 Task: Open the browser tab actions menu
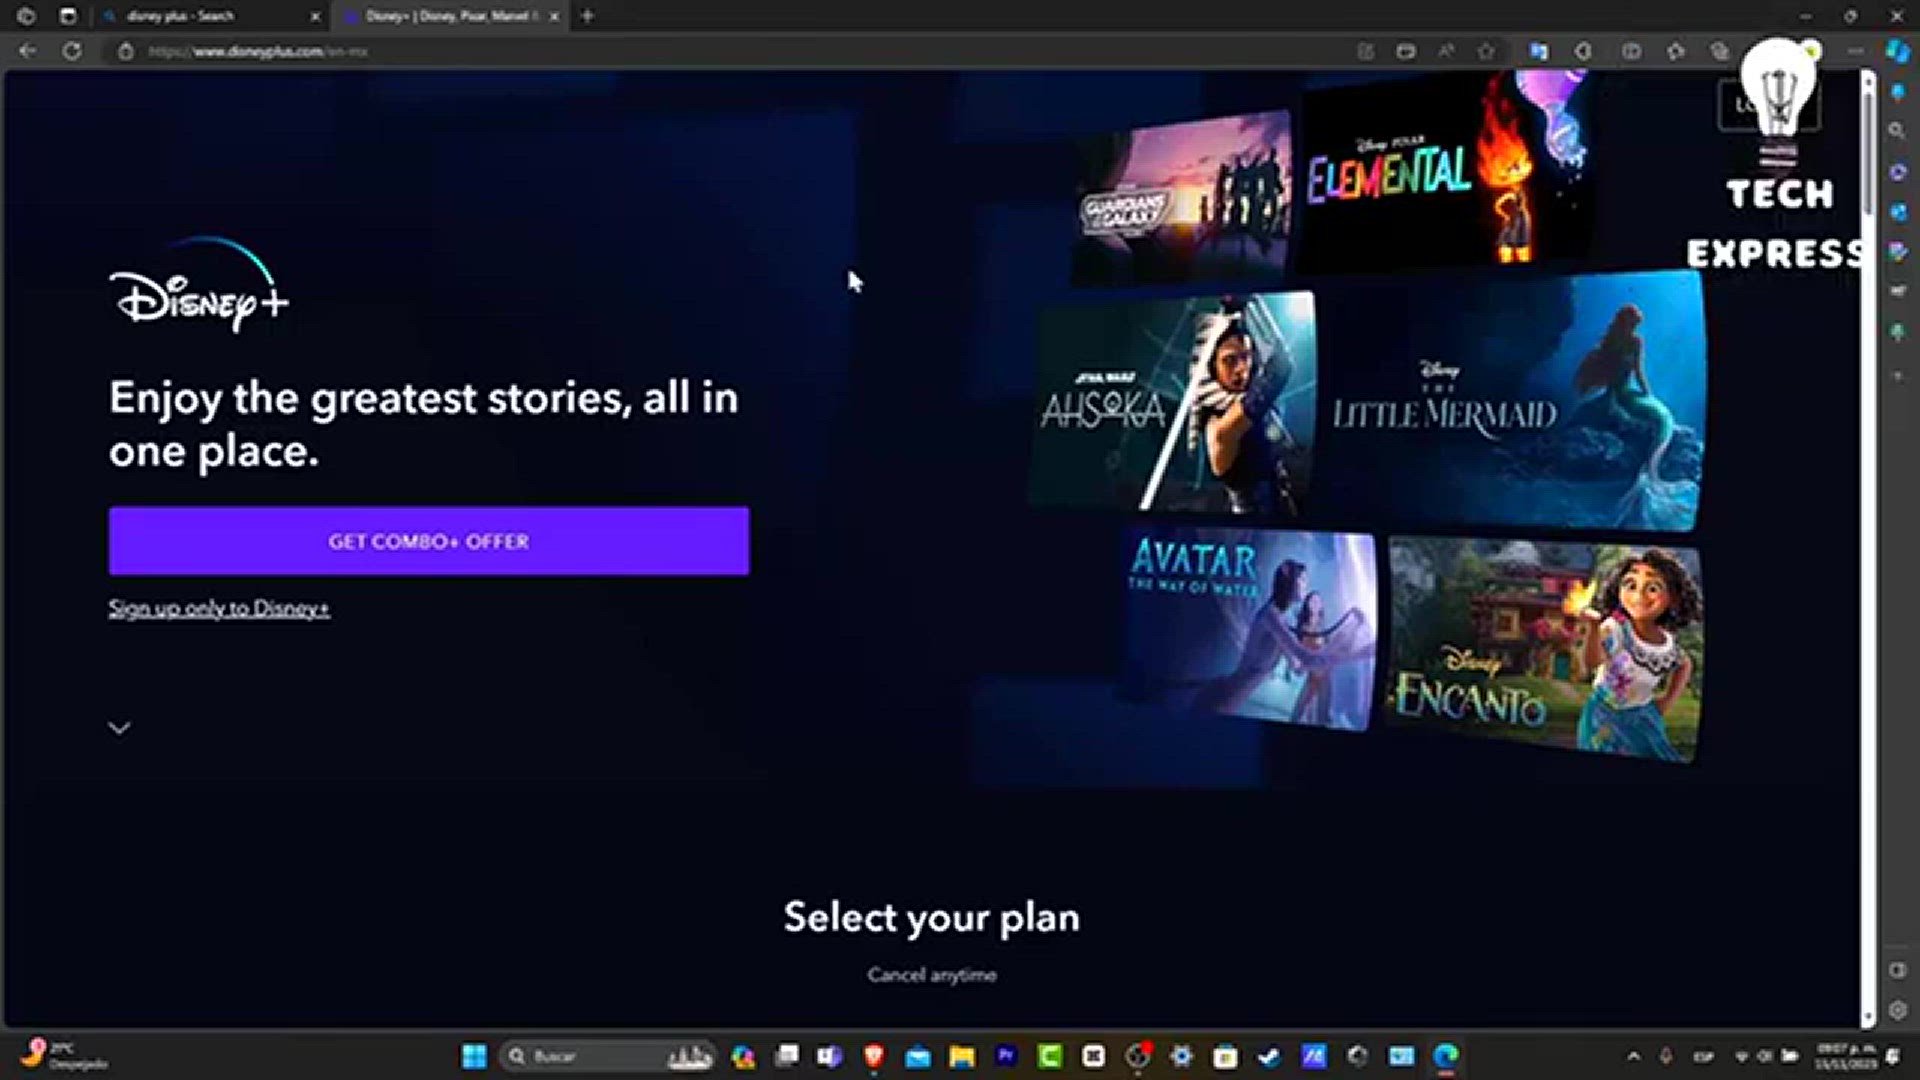67,16
